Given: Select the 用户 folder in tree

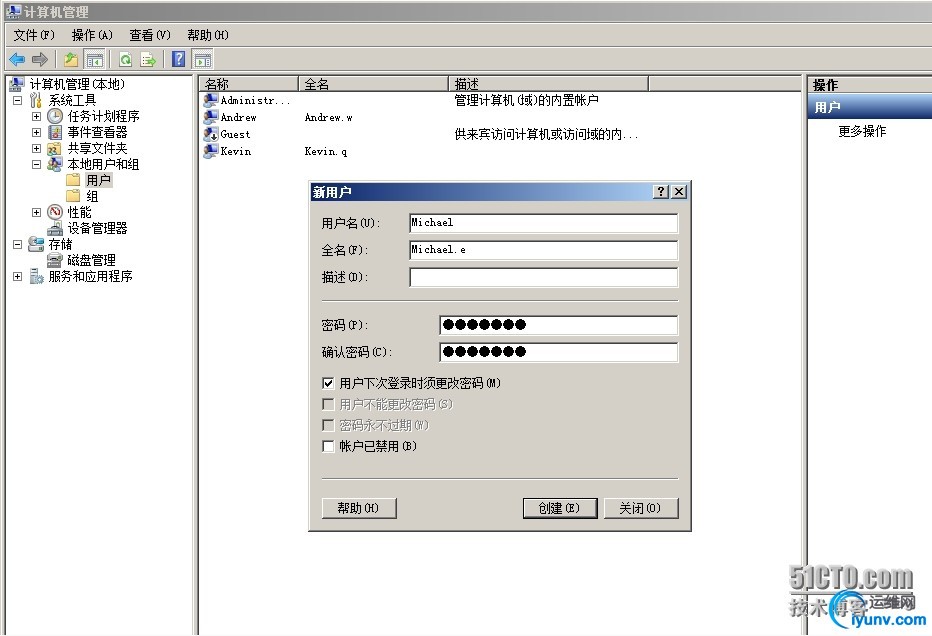Looking at the screenshot, I should click(x=98, y=180).
